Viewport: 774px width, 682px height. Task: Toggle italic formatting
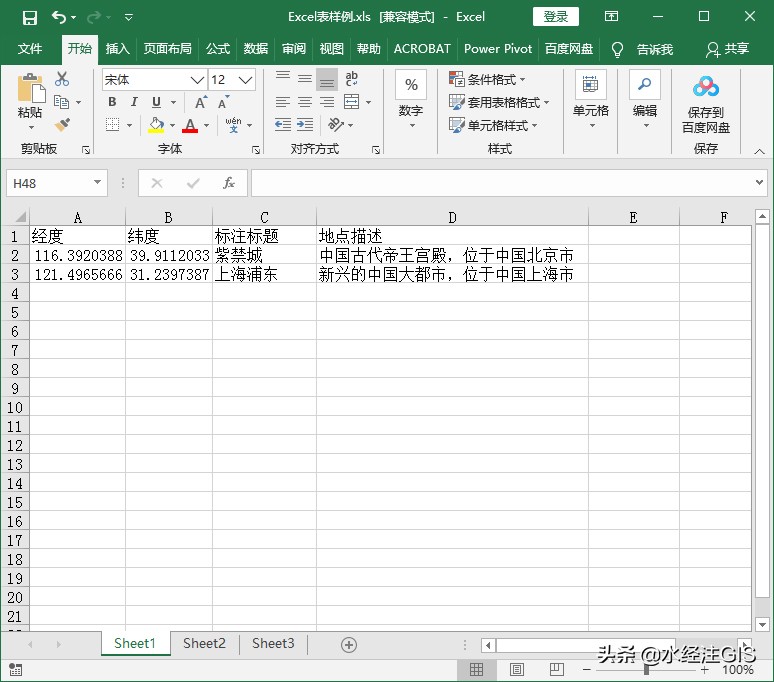point(134,102)
